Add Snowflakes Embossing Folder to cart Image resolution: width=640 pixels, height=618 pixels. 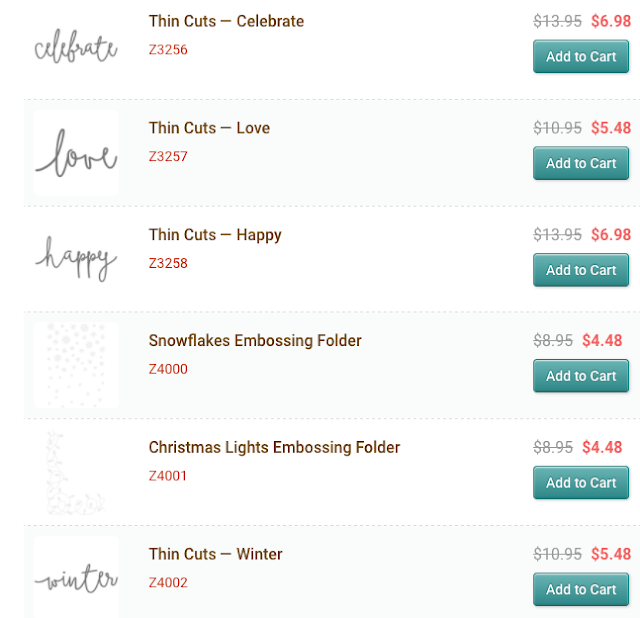580,376
